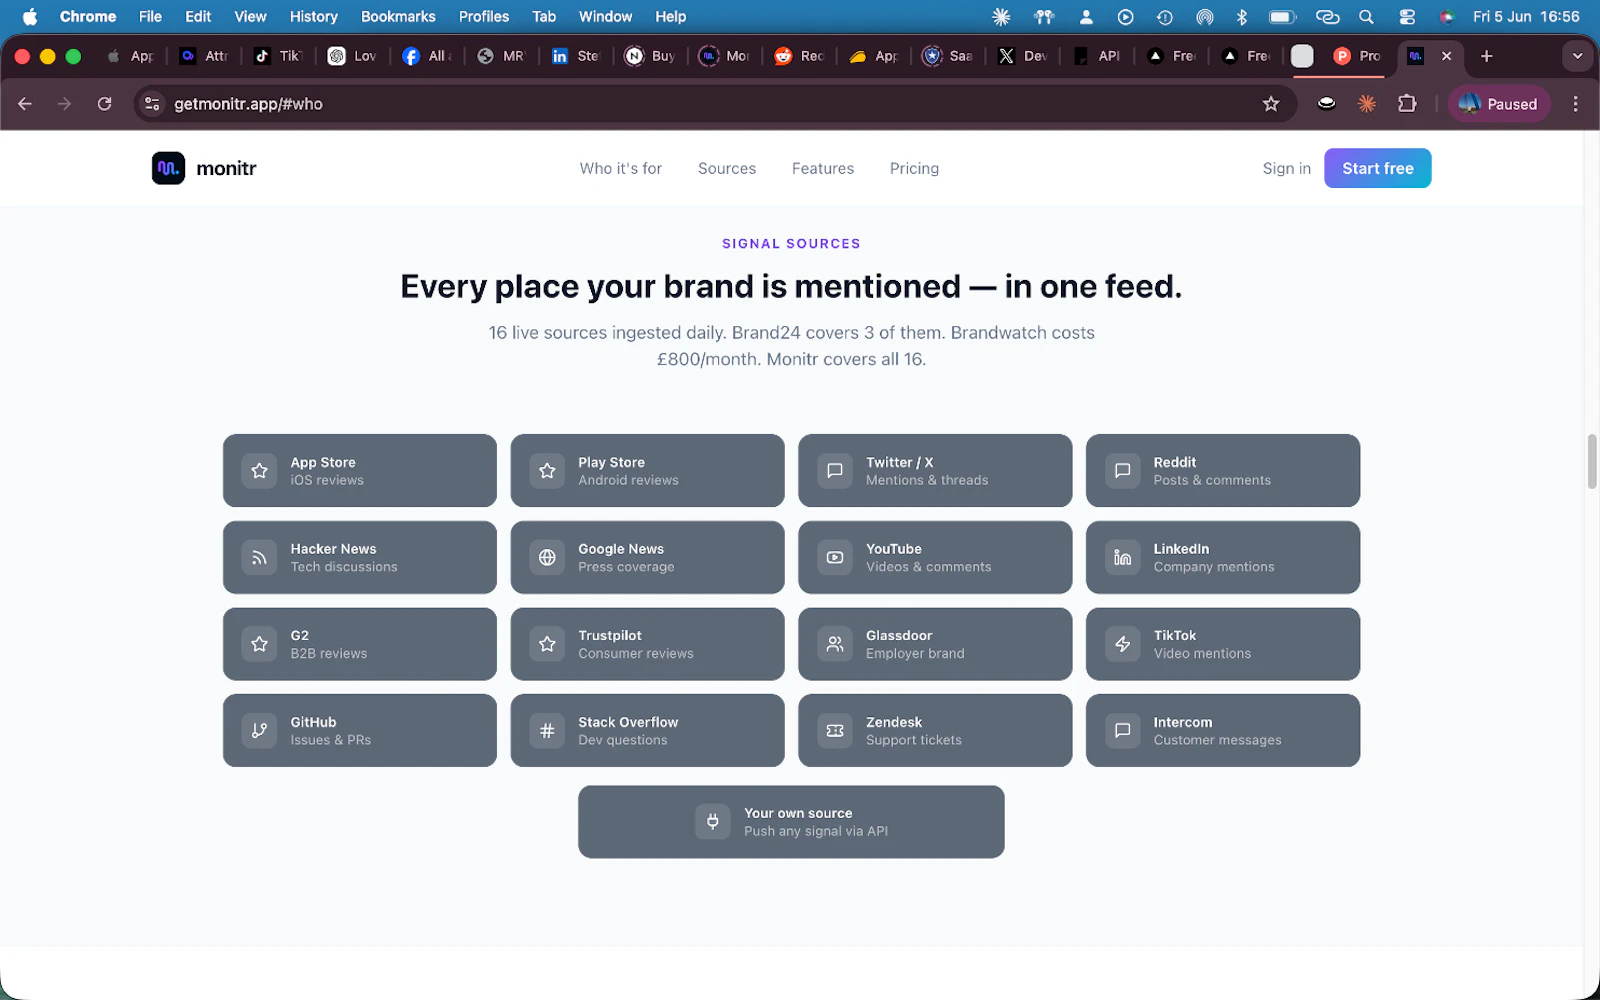Click the Intercom Customer messages text

(1217, 740)
